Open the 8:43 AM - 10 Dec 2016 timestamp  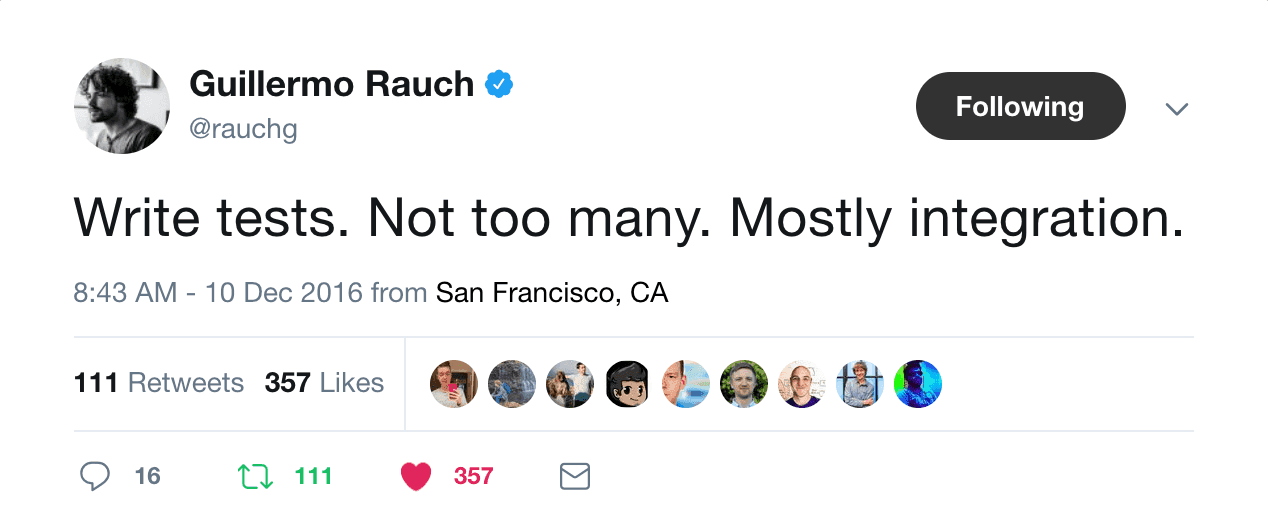(217, 293)
